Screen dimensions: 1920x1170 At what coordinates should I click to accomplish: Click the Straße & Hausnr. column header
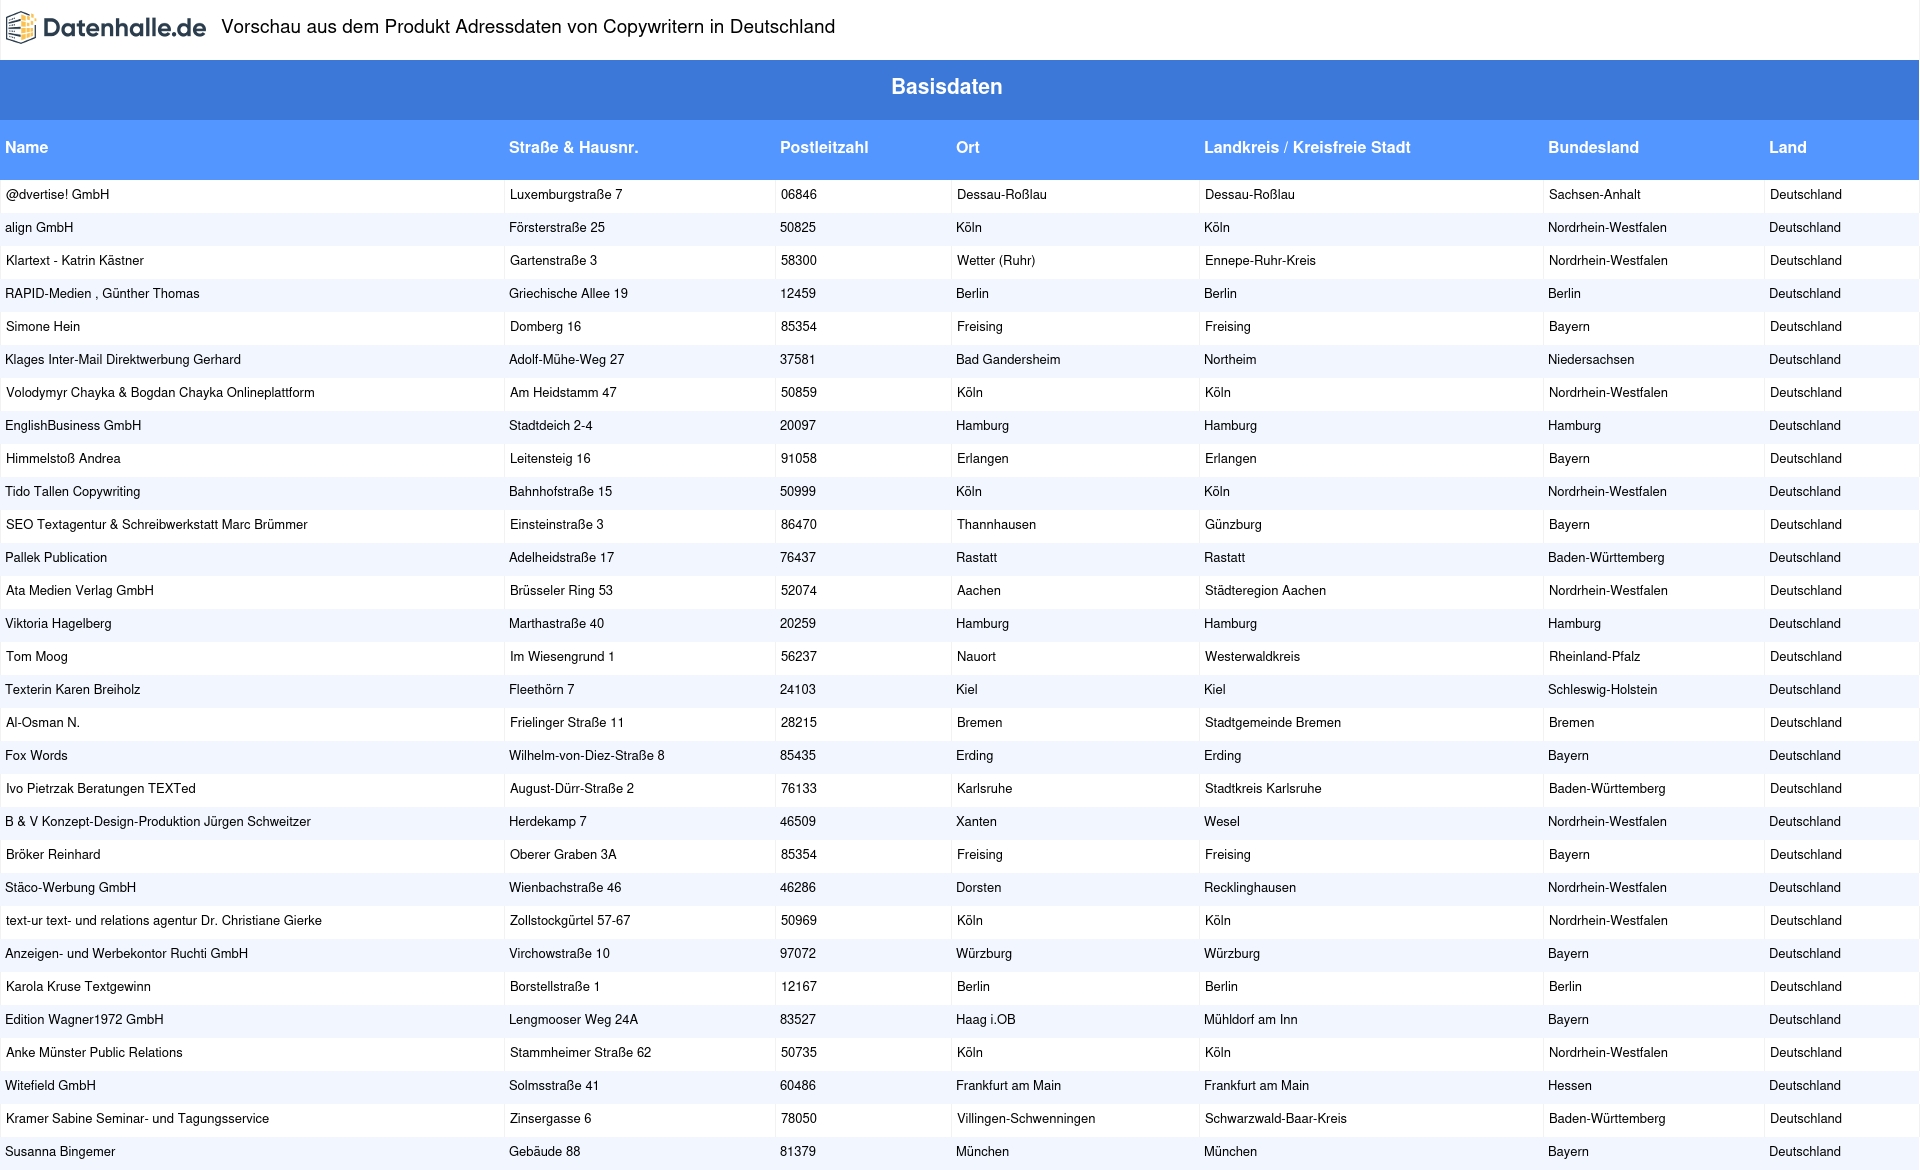point(573,148)
